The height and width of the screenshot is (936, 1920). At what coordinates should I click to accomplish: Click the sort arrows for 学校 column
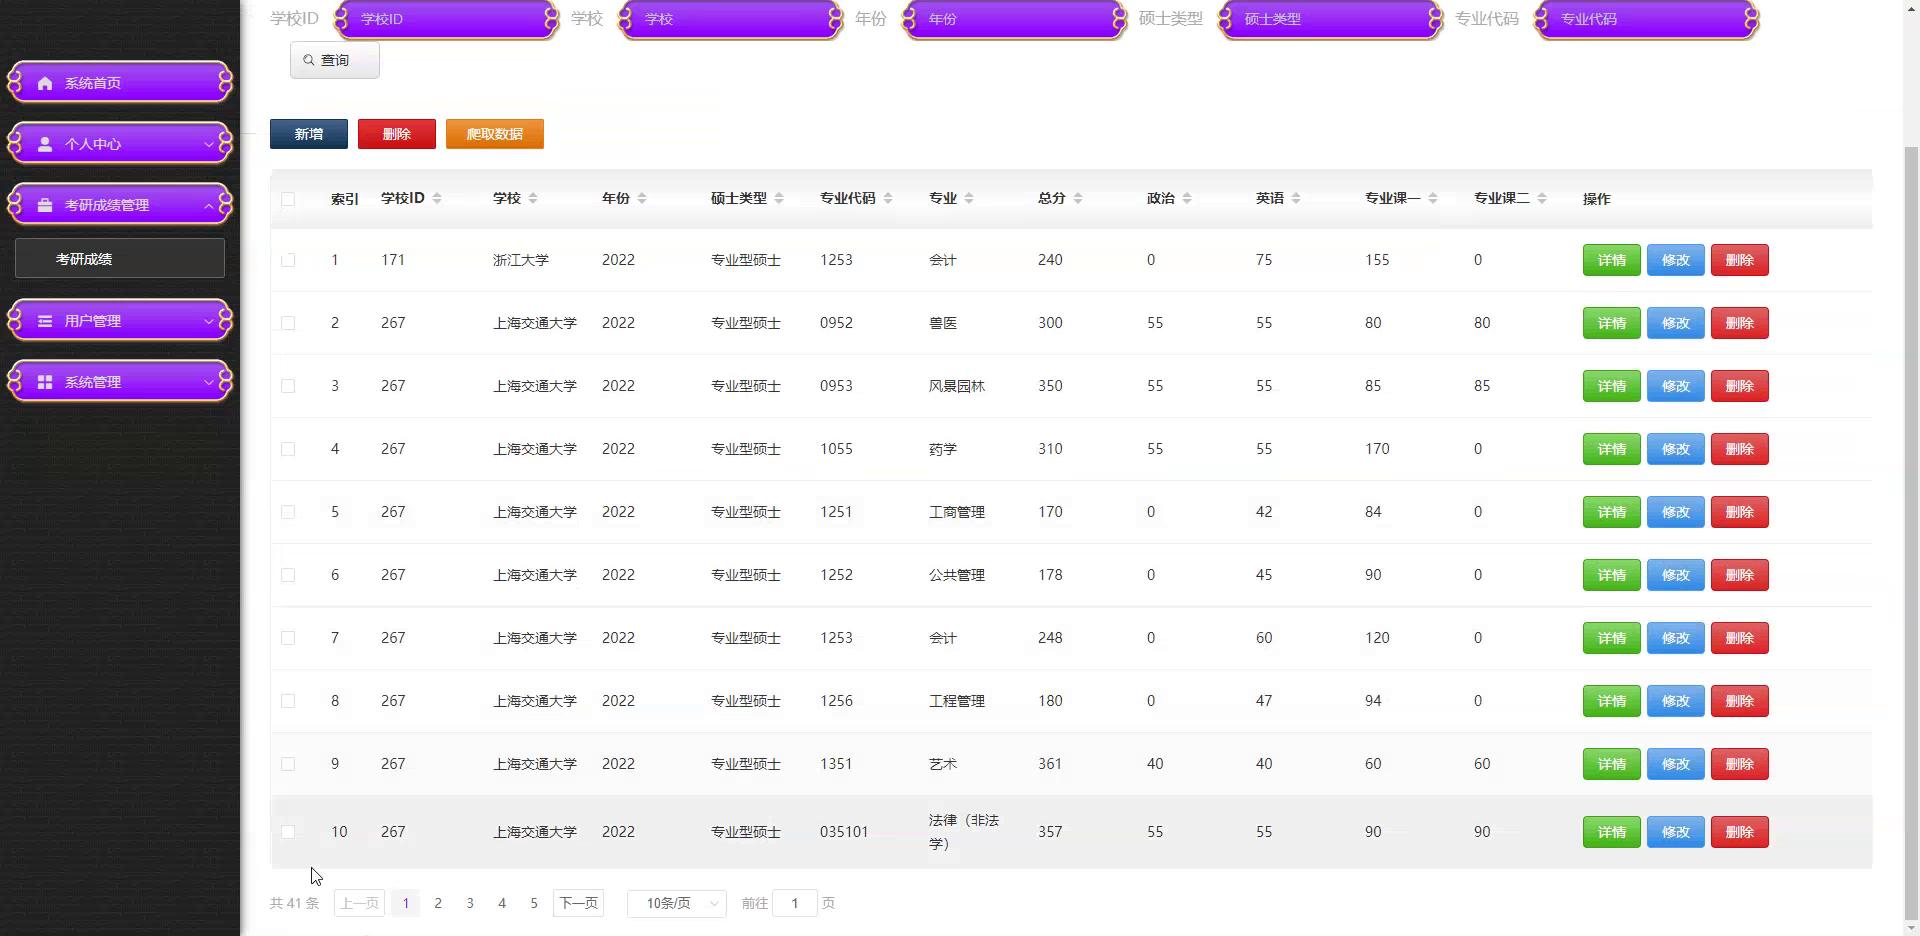click(x=533, y=198)
